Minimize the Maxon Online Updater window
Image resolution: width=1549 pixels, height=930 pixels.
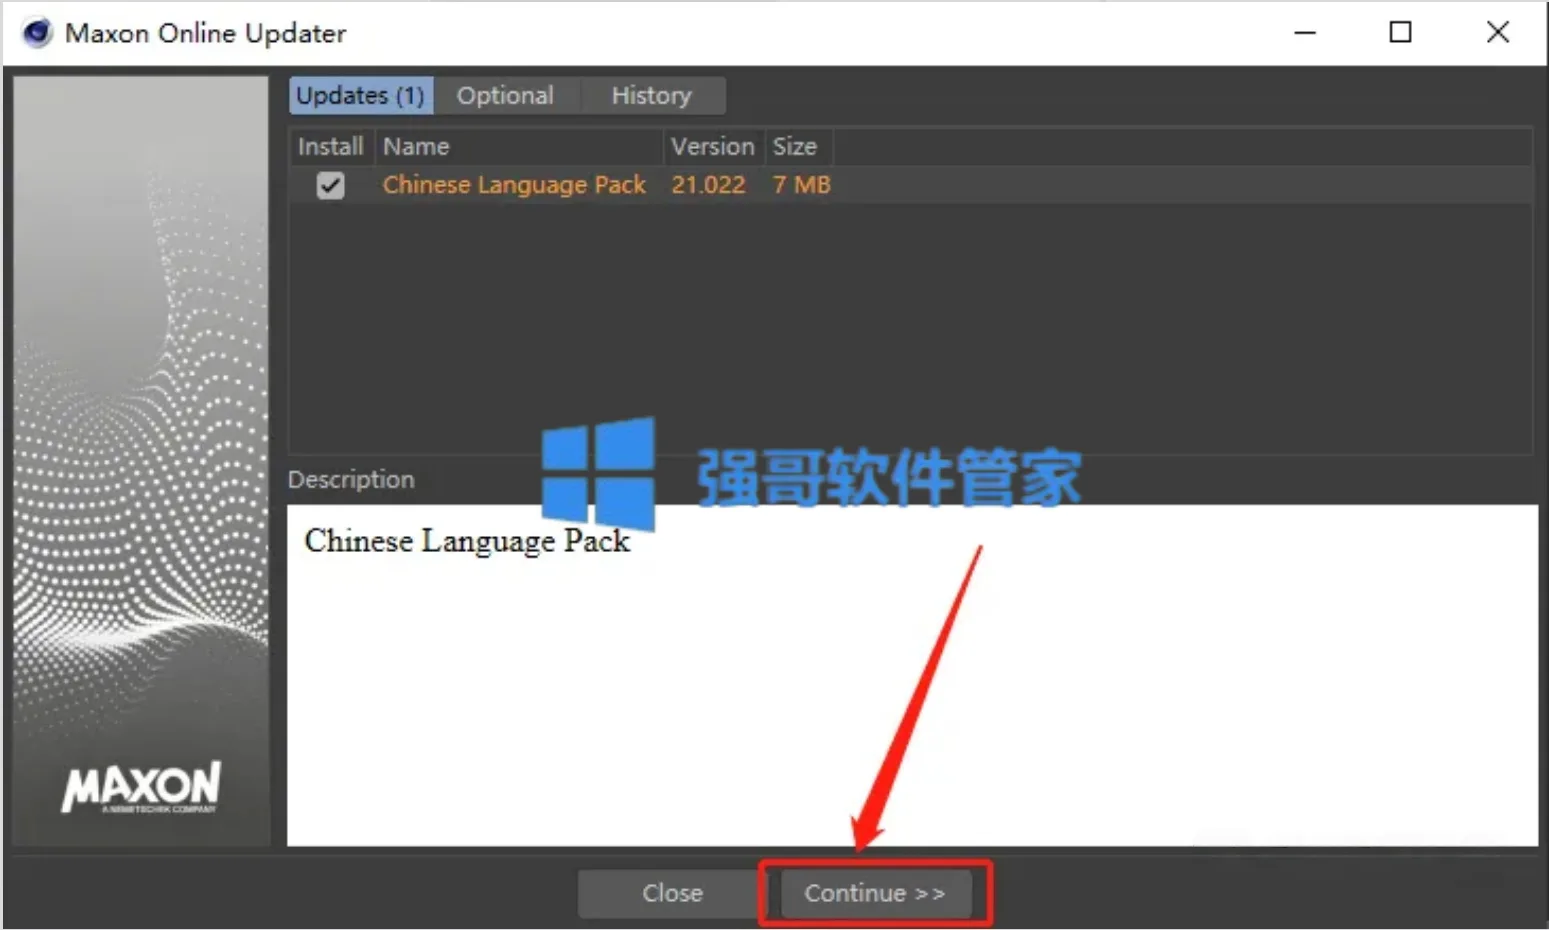pyautogui.click(x=1305, y=33)
